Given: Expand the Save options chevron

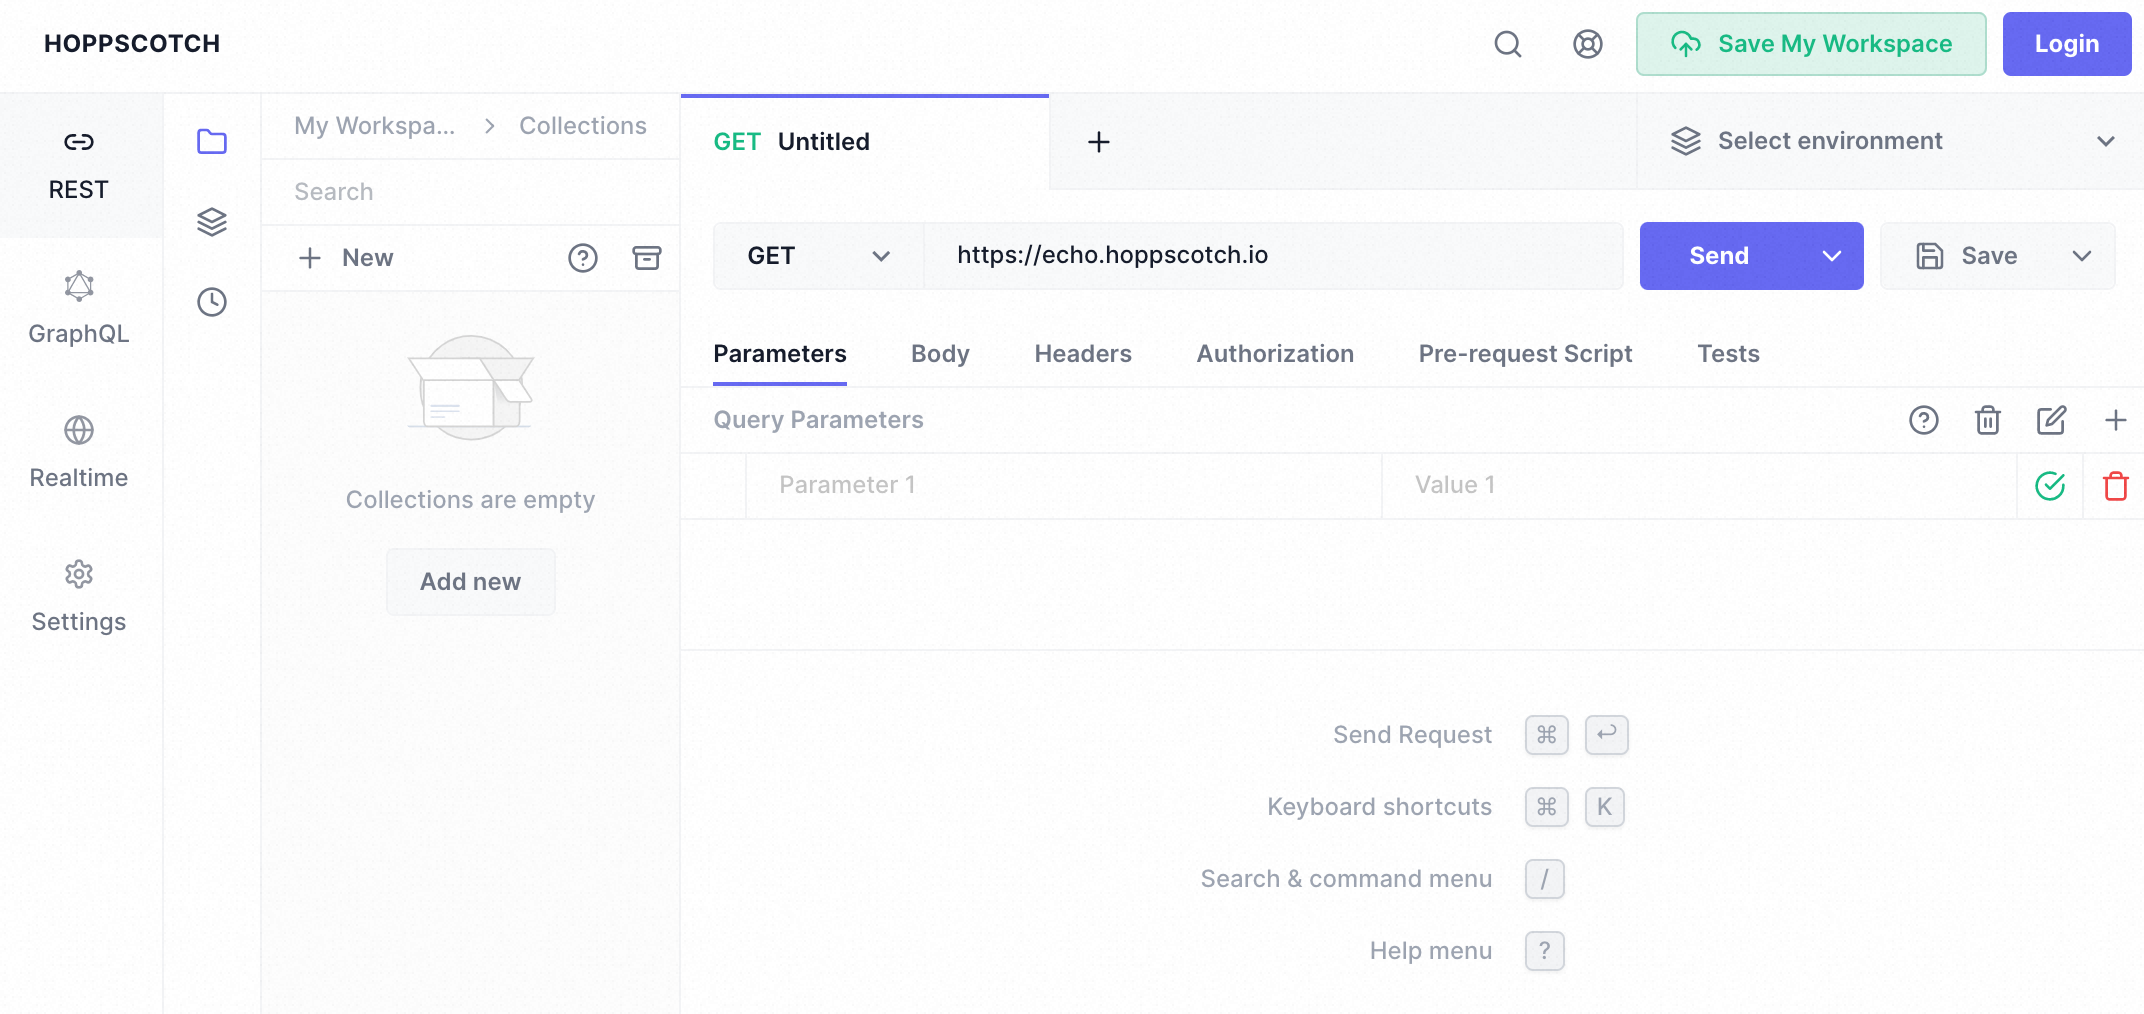Looking at the screenshot, I should 2082,256.
